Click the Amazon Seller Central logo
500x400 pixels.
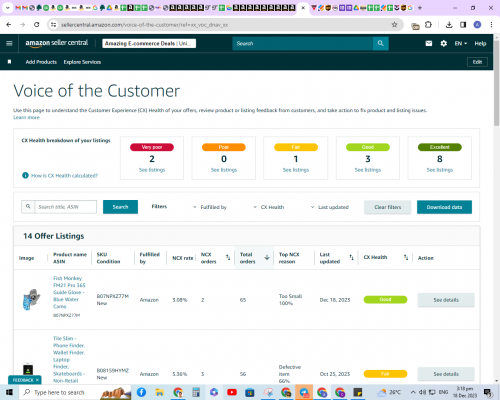click(x=57, y=43)
